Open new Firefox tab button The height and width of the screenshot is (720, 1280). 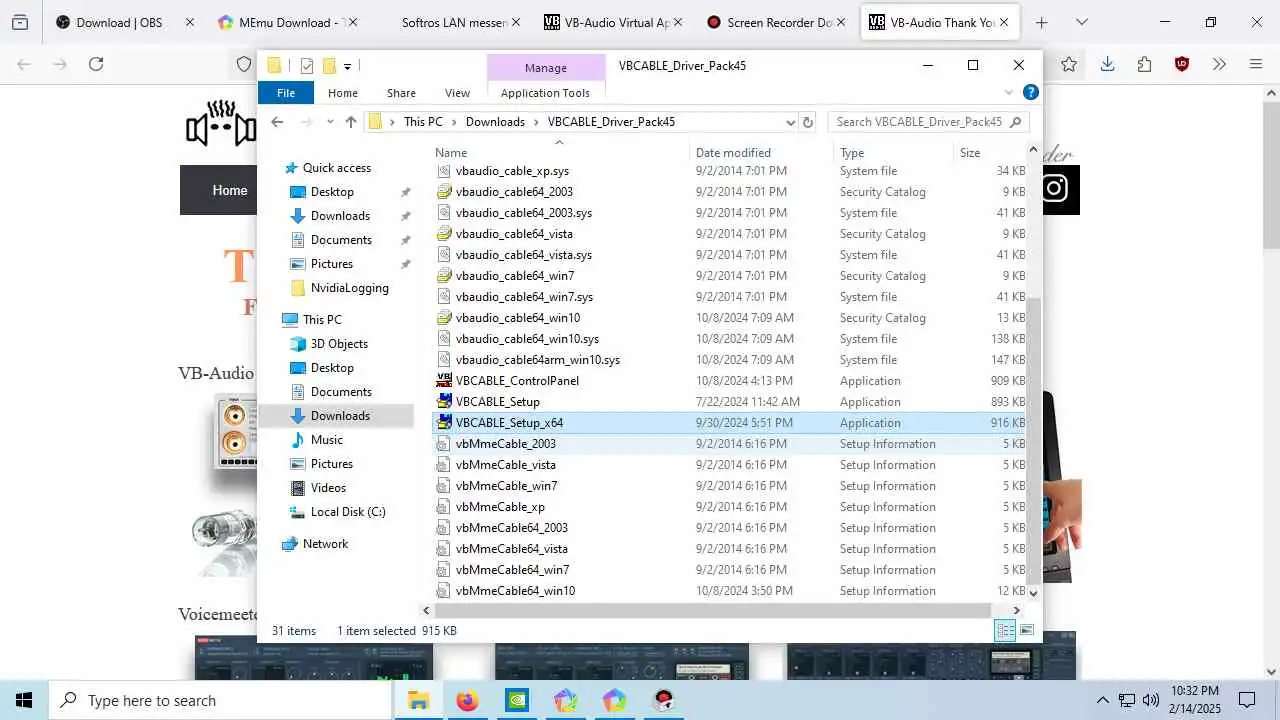1041,22
